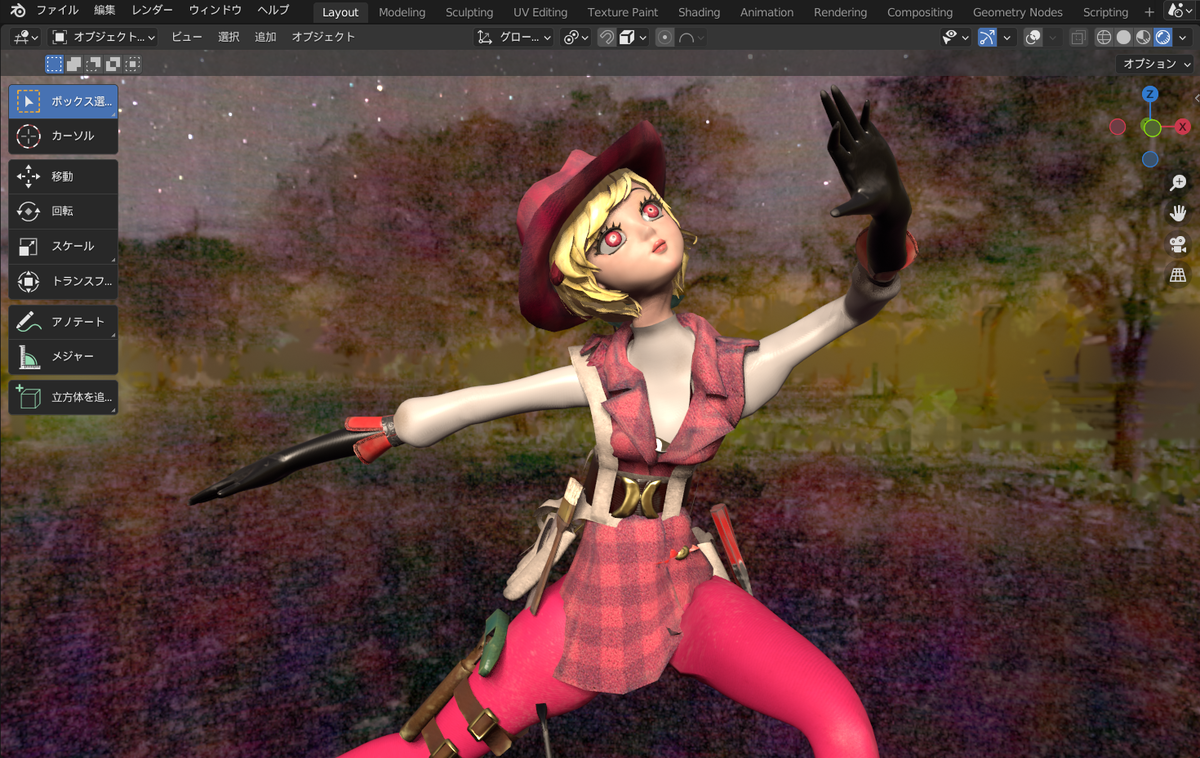Click the zoom magnifier viewport icon

coord(1178,182)
